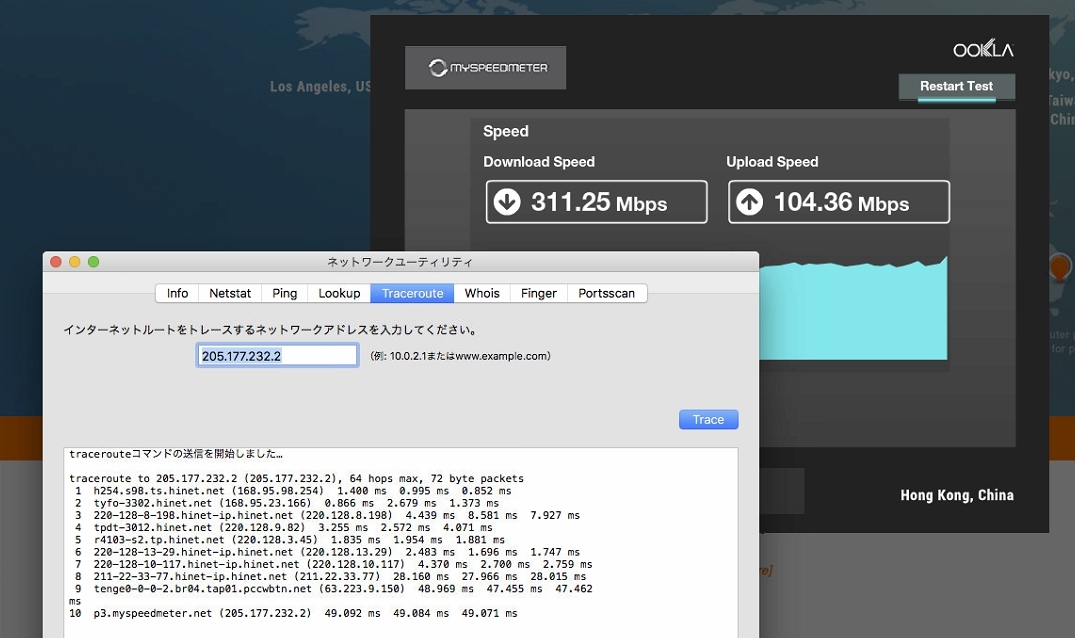Click the Speed heading
1075x638 pixels.
(506, 131)
